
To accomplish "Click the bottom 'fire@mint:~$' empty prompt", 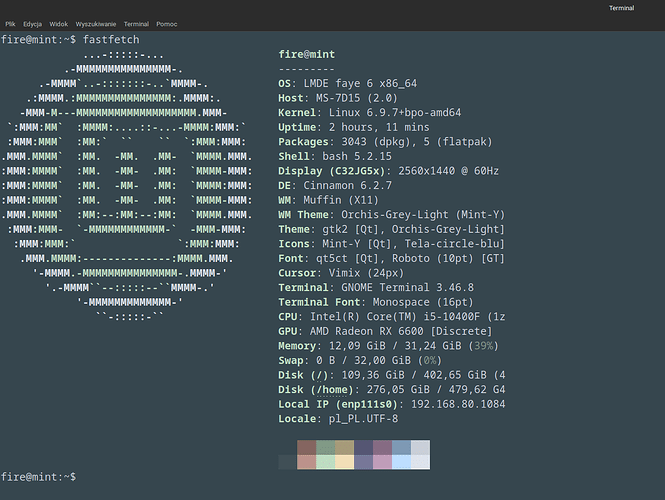I will click(38, 477).
